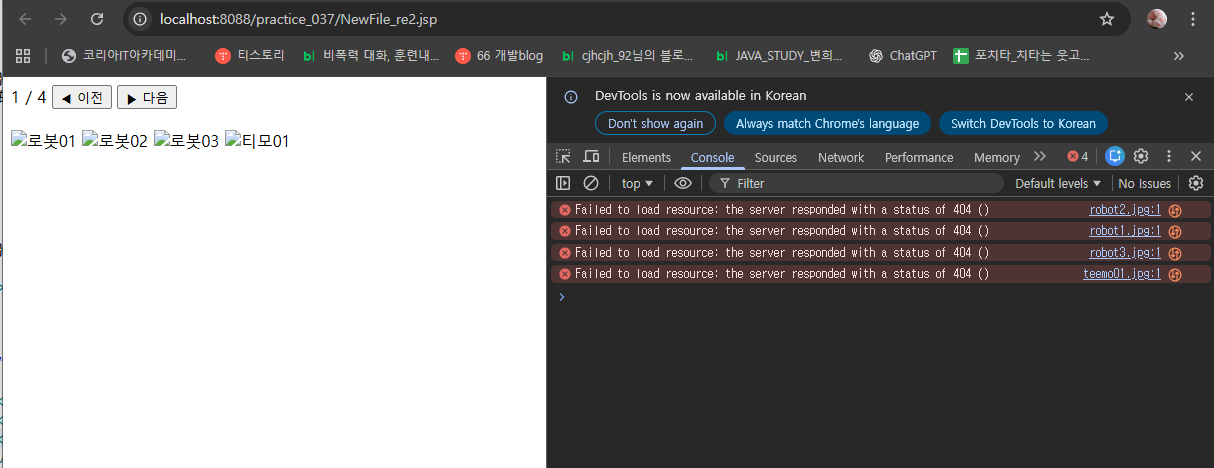Screen dimensions: 1214x468
Task: Open the 비폭력 대화 bookmark
Action: point(371,56)
